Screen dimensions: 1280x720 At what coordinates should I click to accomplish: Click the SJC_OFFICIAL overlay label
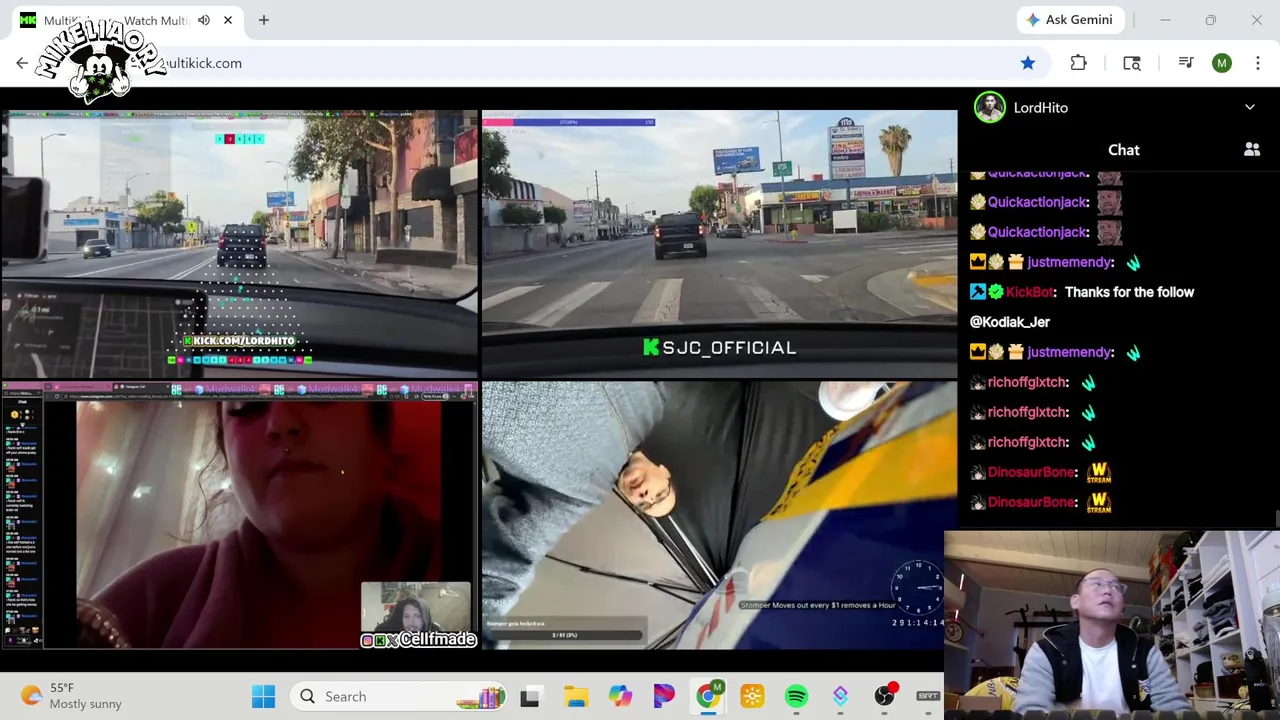(x=720, y=348)
